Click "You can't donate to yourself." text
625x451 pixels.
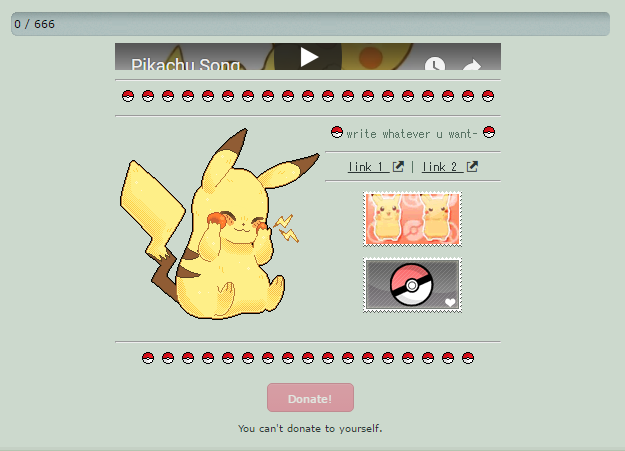point(310,429)
